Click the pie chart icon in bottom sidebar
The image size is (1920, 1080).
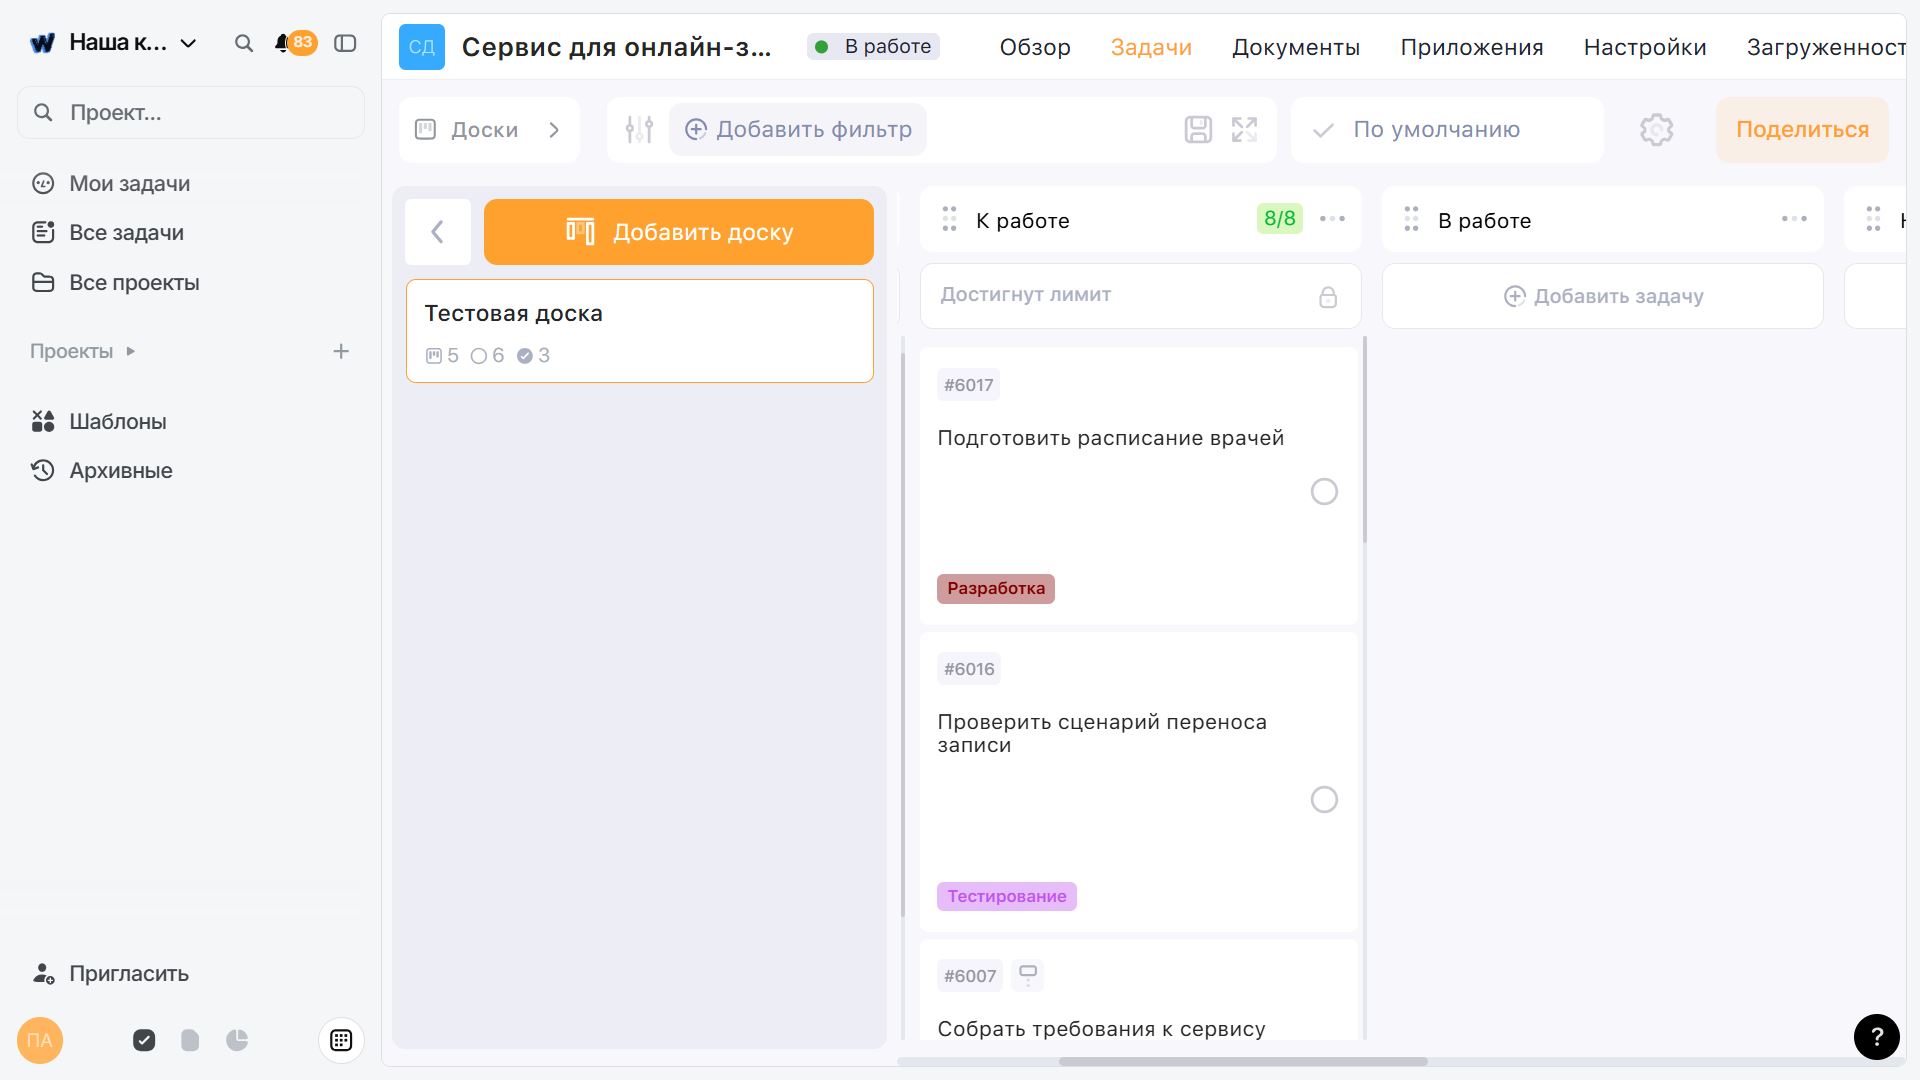point(237,1040)
